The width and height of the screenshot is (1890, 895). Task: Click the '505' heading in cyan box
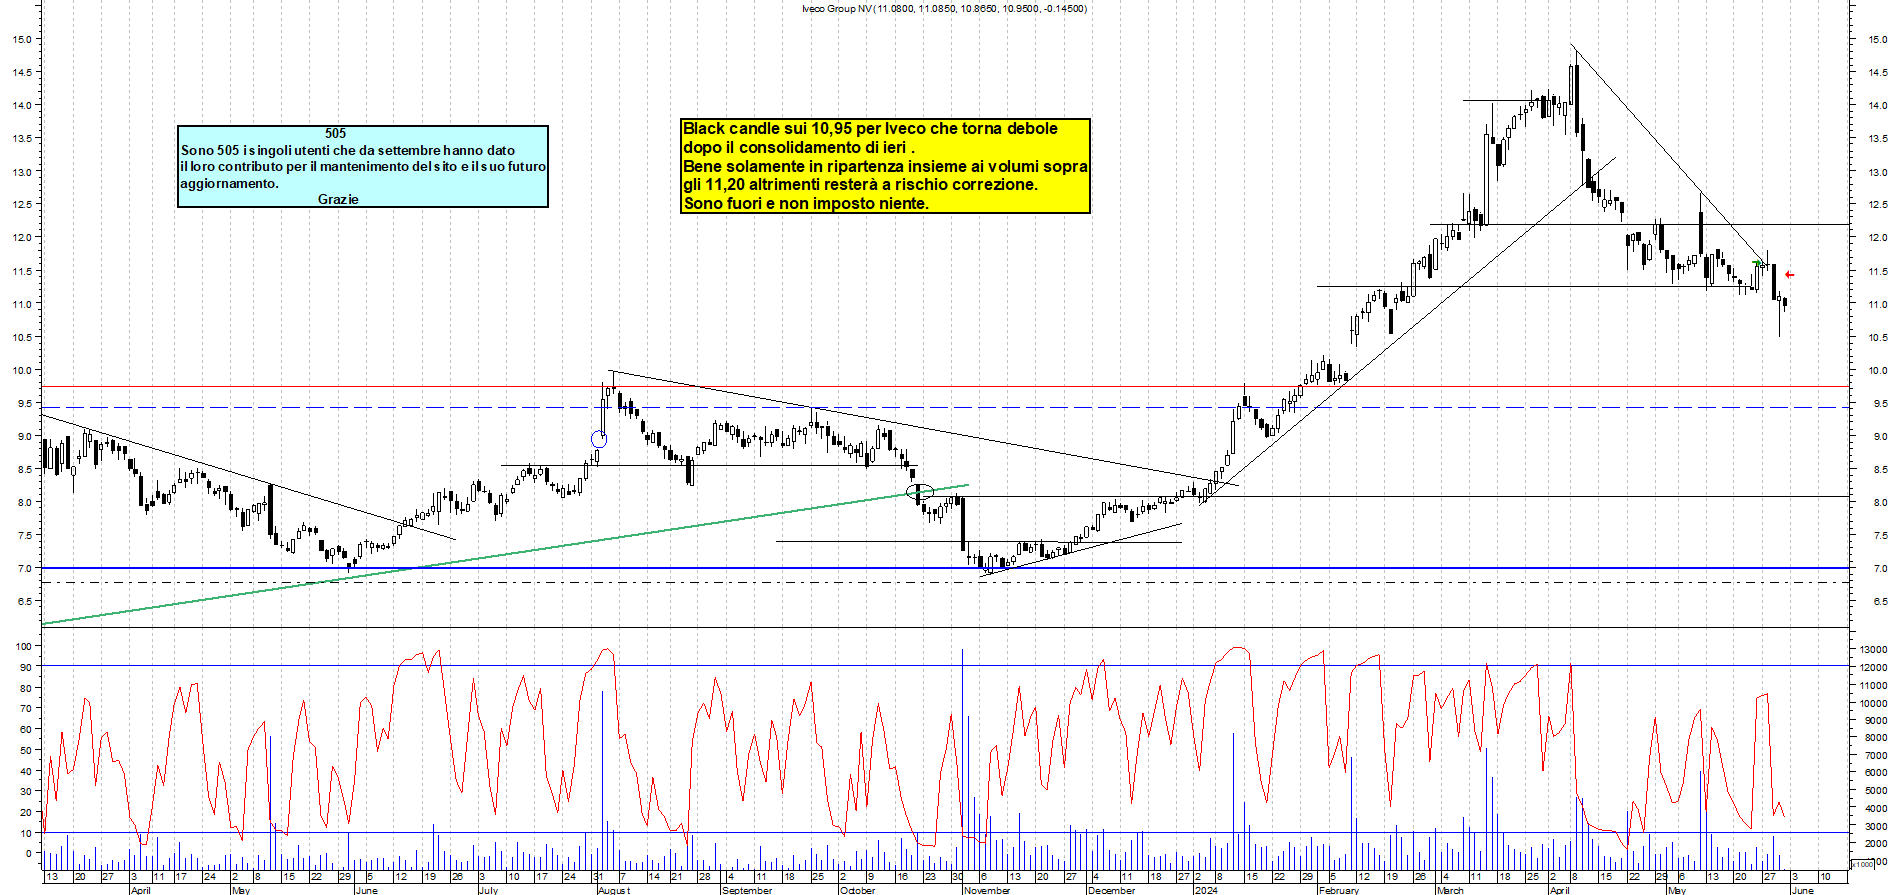(335, 133)
